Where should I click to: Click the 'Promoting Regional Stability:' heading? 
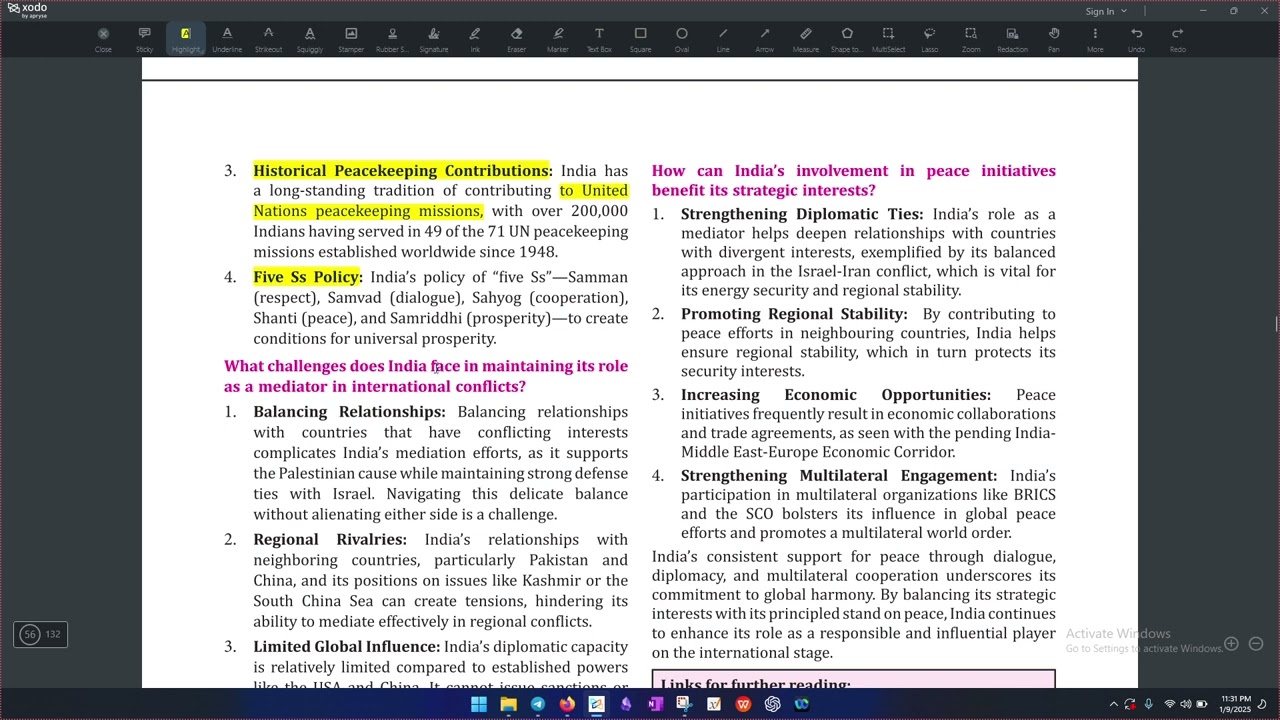click(x=794, y=314)
